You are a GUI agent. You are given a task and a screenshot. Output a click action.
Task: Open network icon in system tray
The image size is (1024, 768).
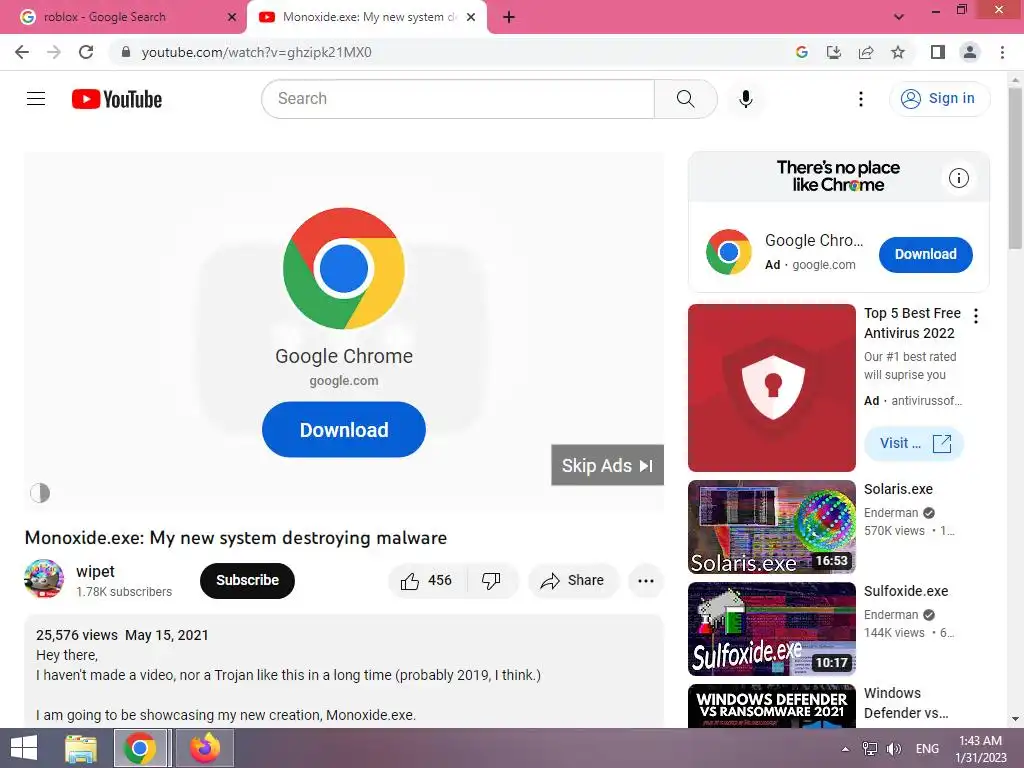click(x=870, y=749)
